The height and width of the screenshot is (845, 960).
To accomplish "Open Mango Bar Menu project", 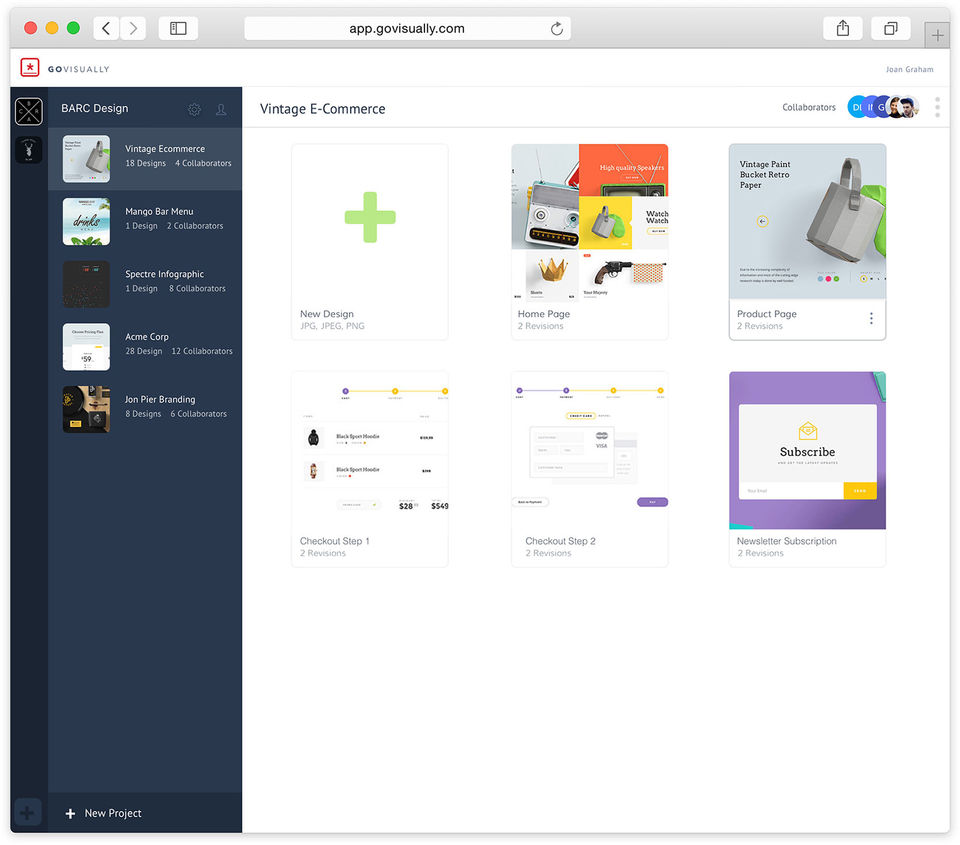I will 145,221.
